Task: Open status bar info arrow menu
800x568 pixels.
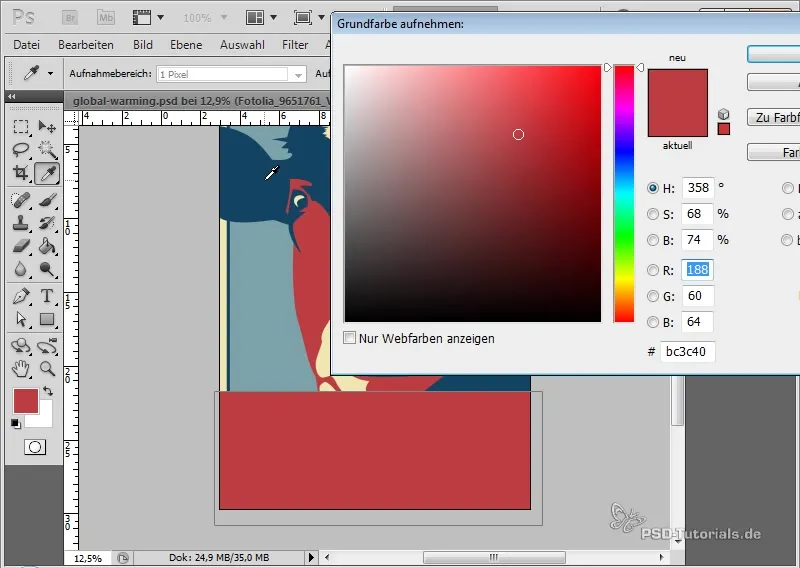Action: click(311, 557)
